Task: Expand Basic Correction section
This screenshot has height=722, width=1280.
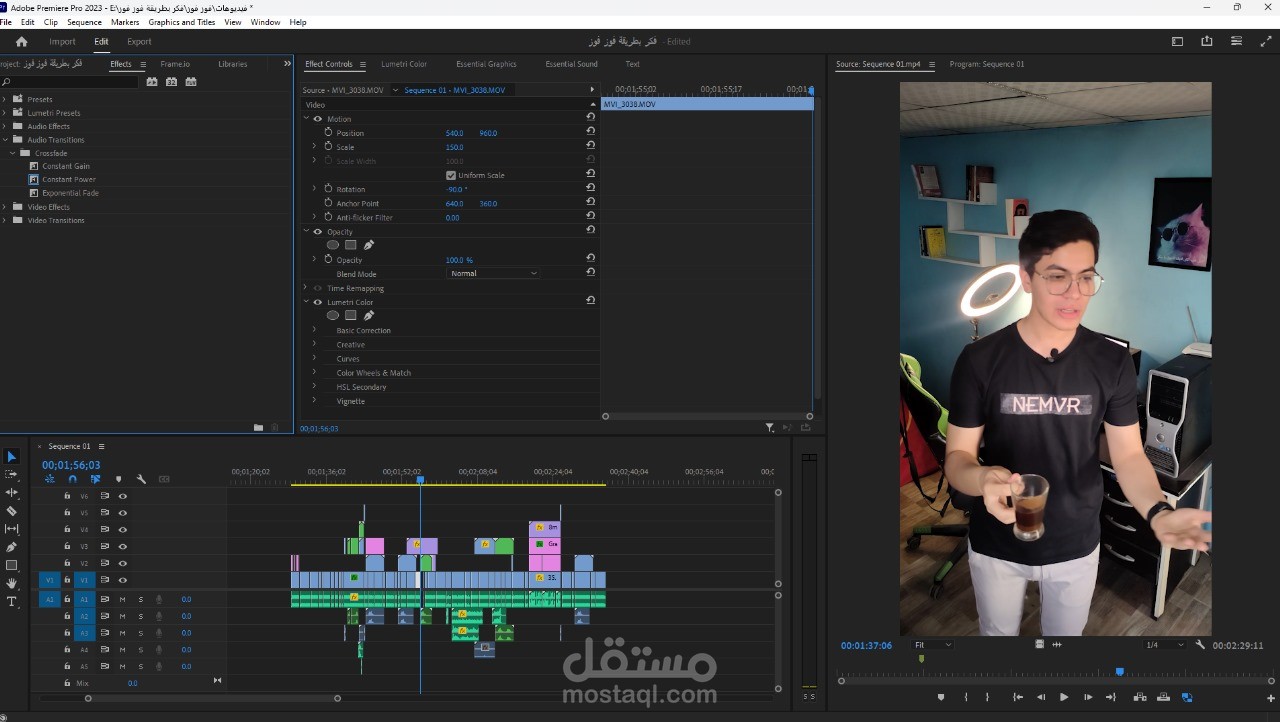Action: click(314, 330)
